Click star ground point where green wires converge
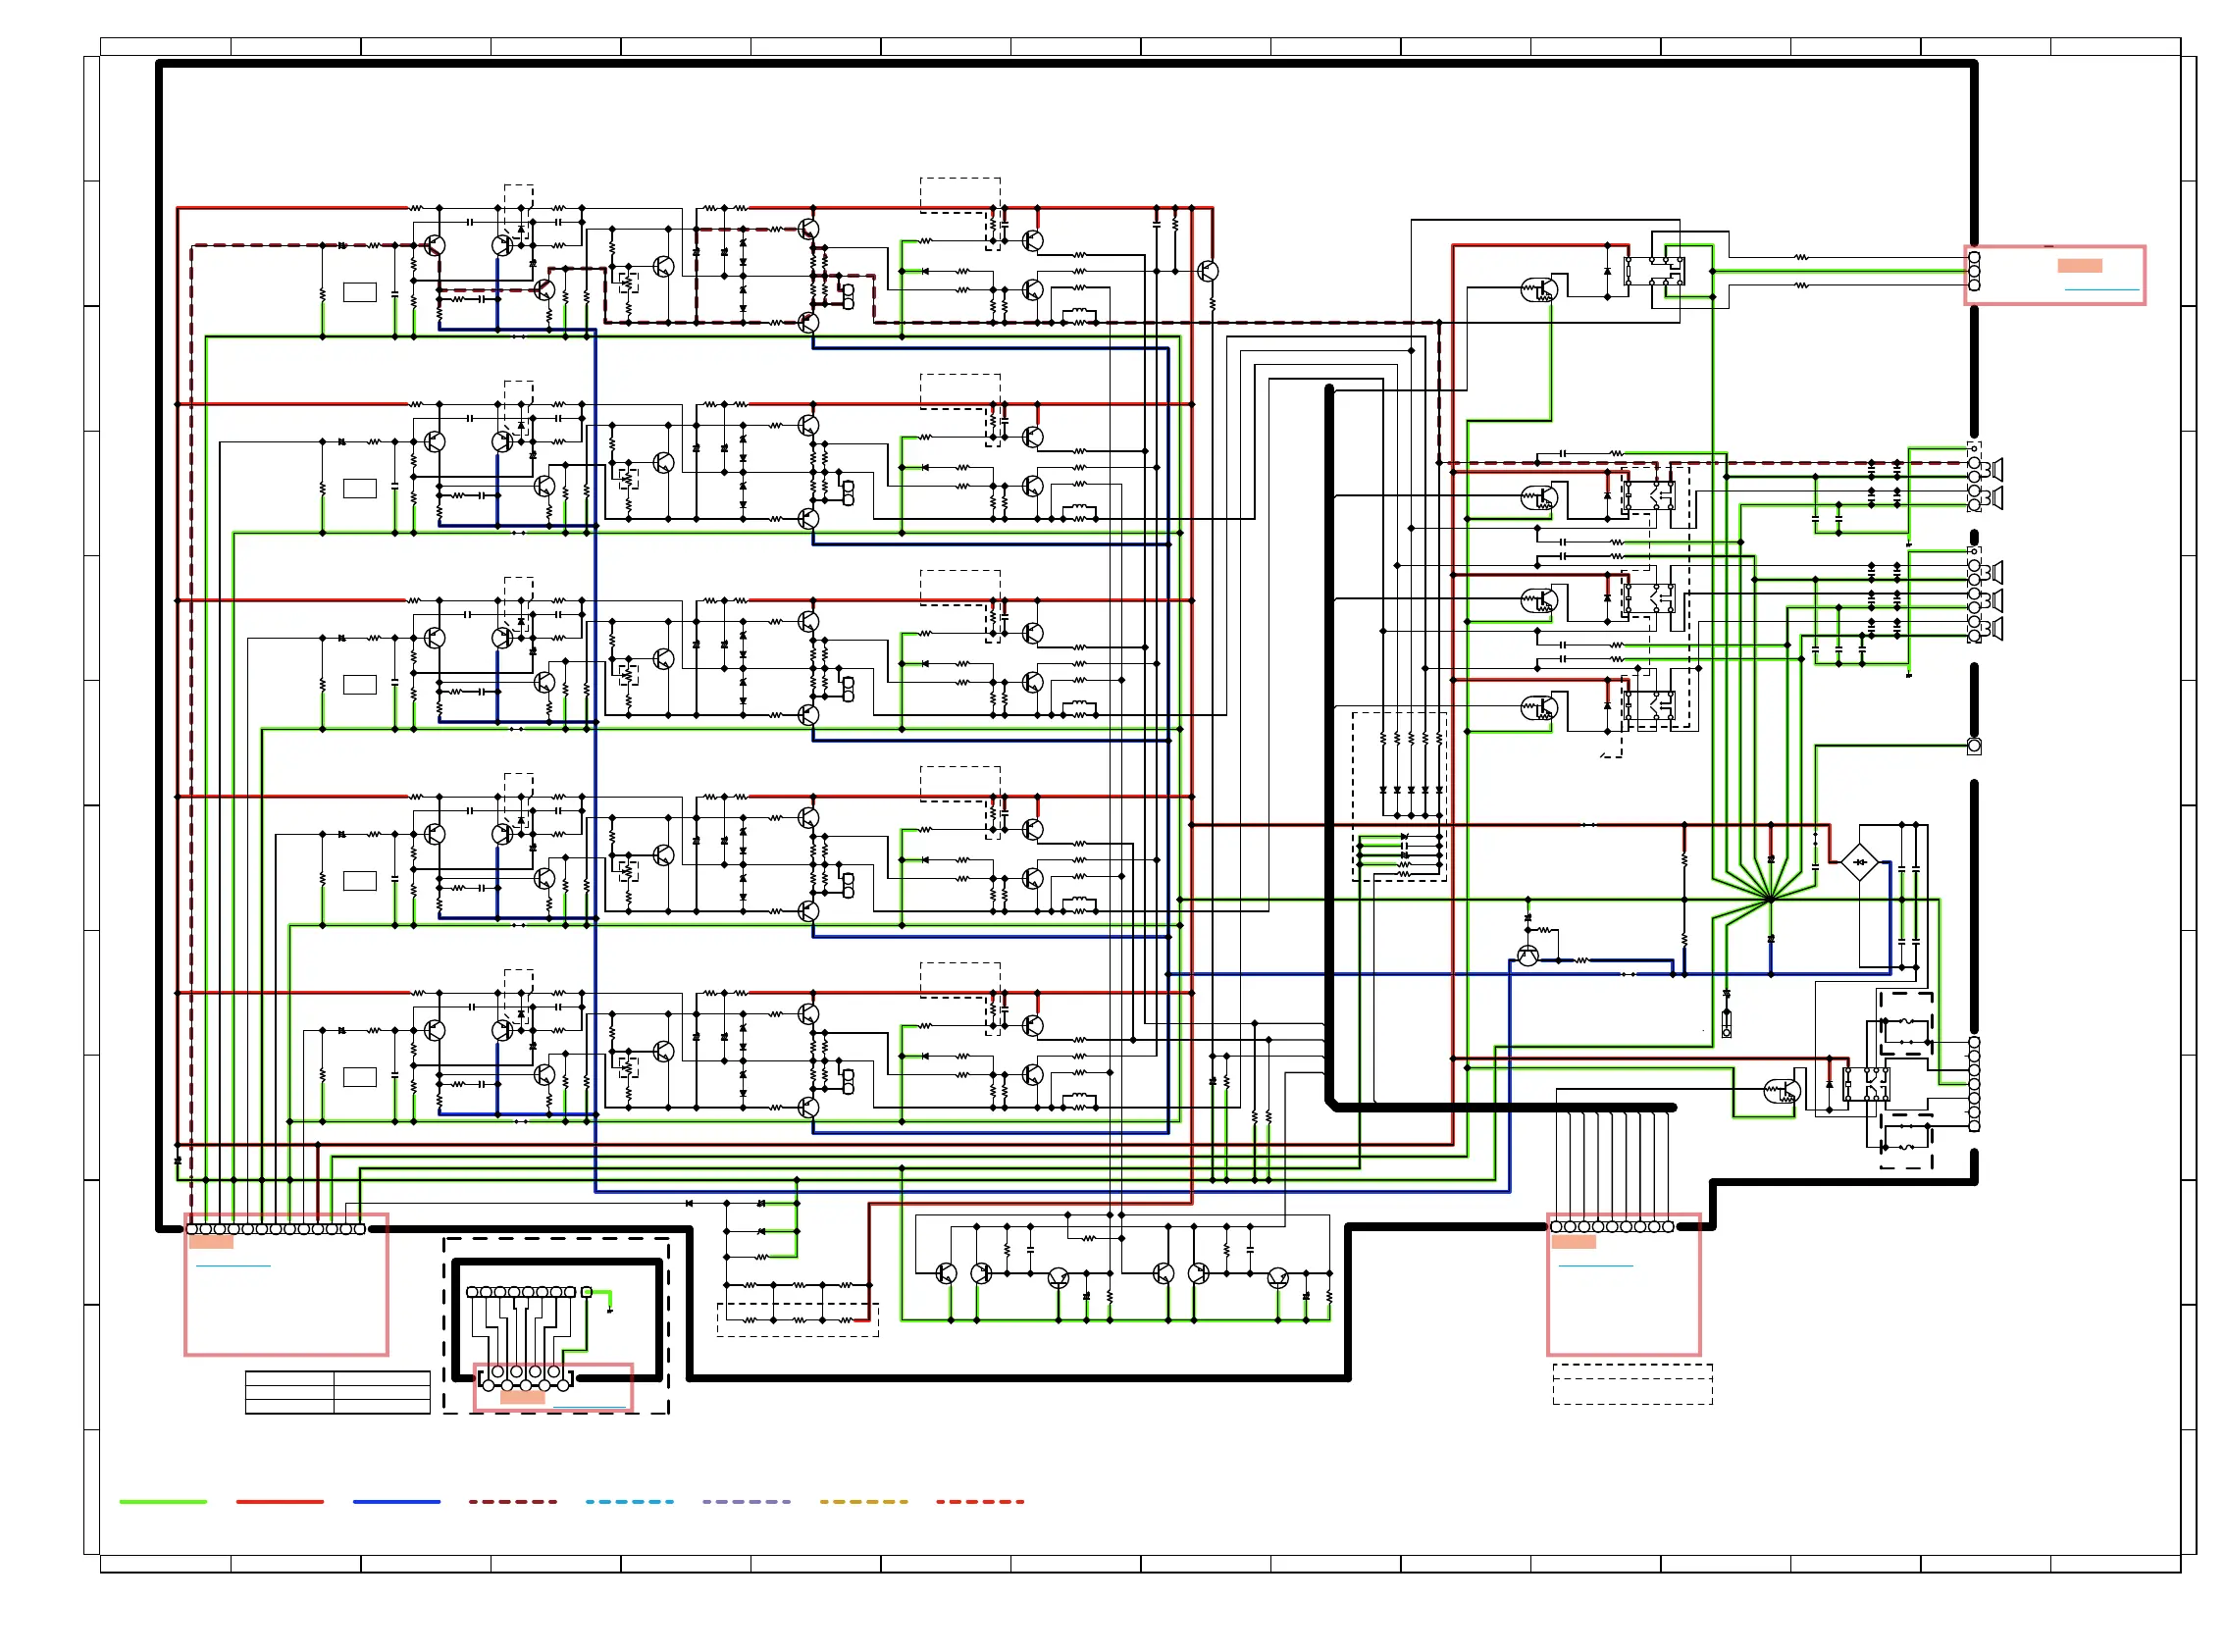 coord(1769,899)
